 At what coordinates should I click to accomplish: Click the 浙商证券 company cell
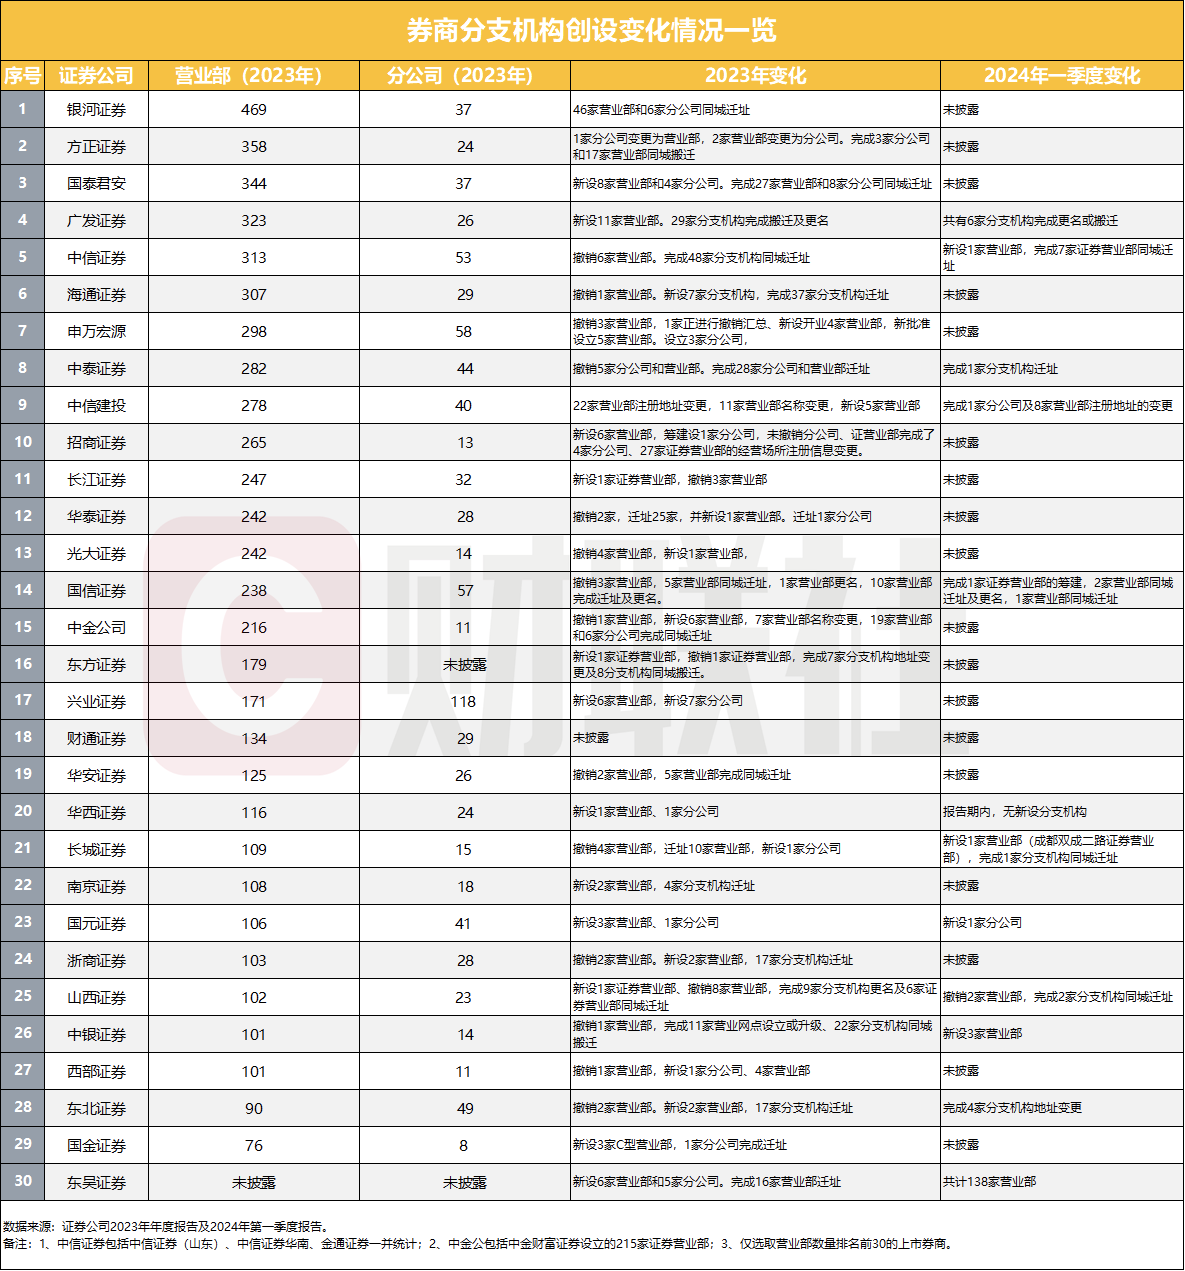96,961
